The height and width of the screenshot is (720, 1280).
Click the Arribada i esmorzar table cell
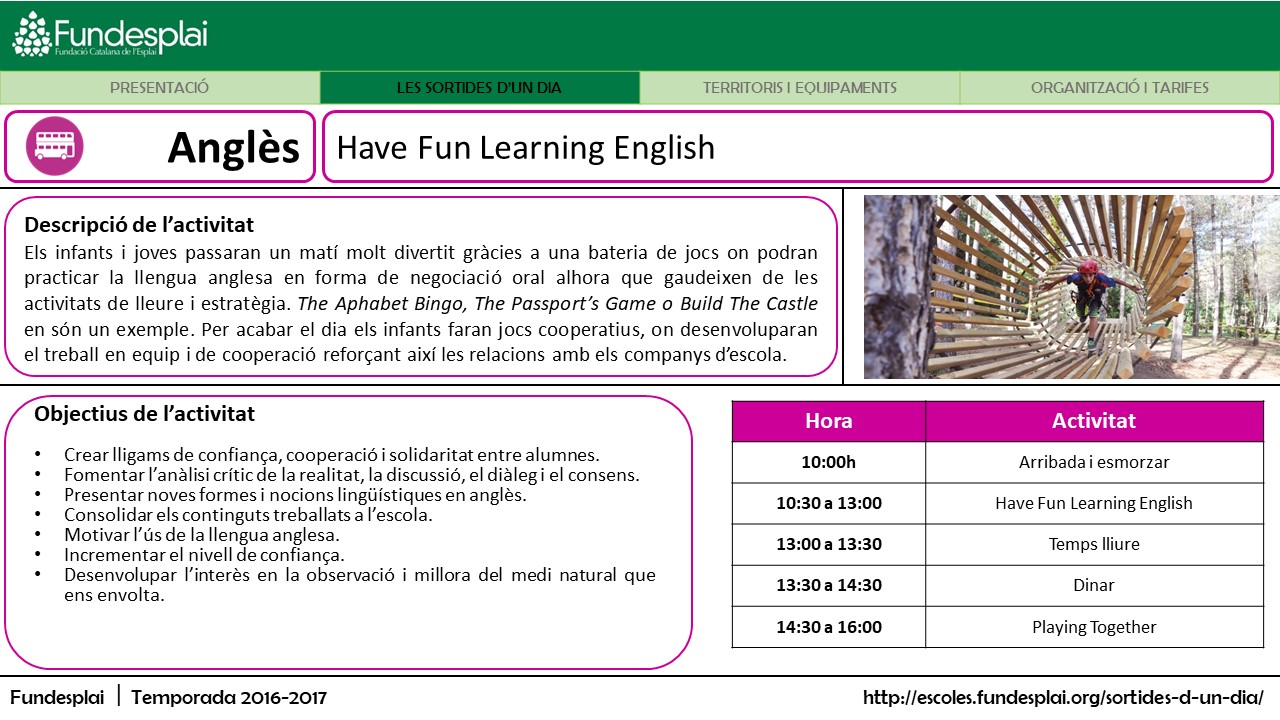(x=1093, y=462)
